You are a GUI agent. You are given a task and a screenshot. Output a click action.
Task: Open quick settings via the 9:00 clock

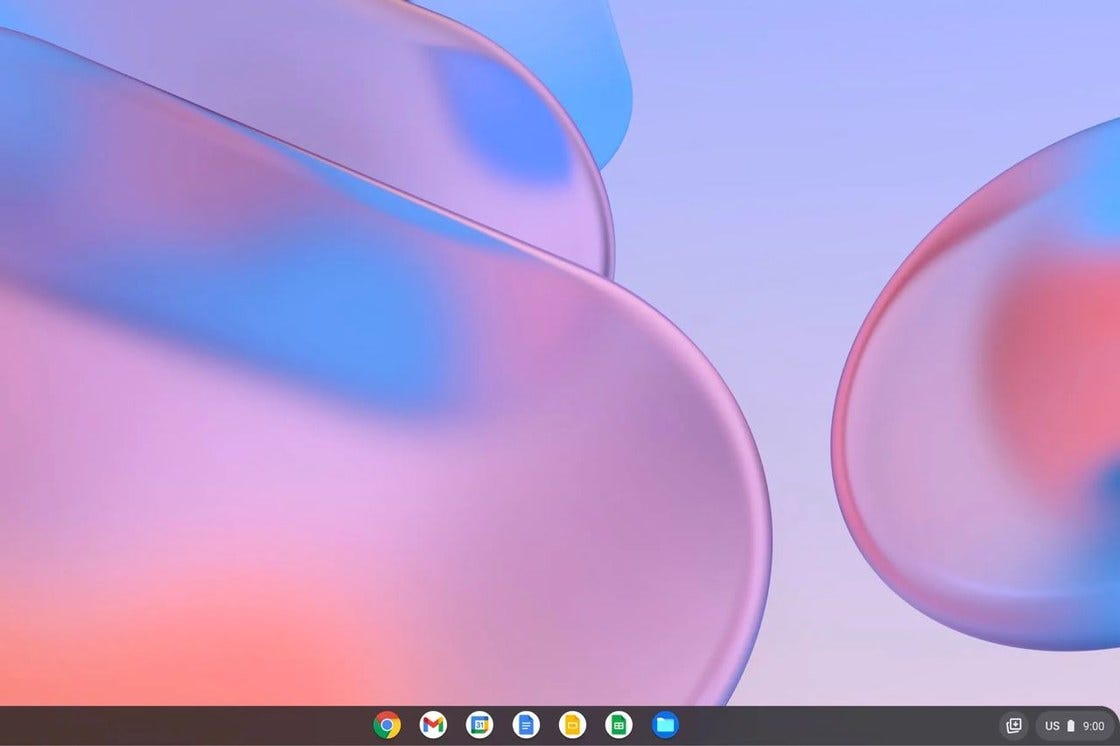tap(1094, 726)
